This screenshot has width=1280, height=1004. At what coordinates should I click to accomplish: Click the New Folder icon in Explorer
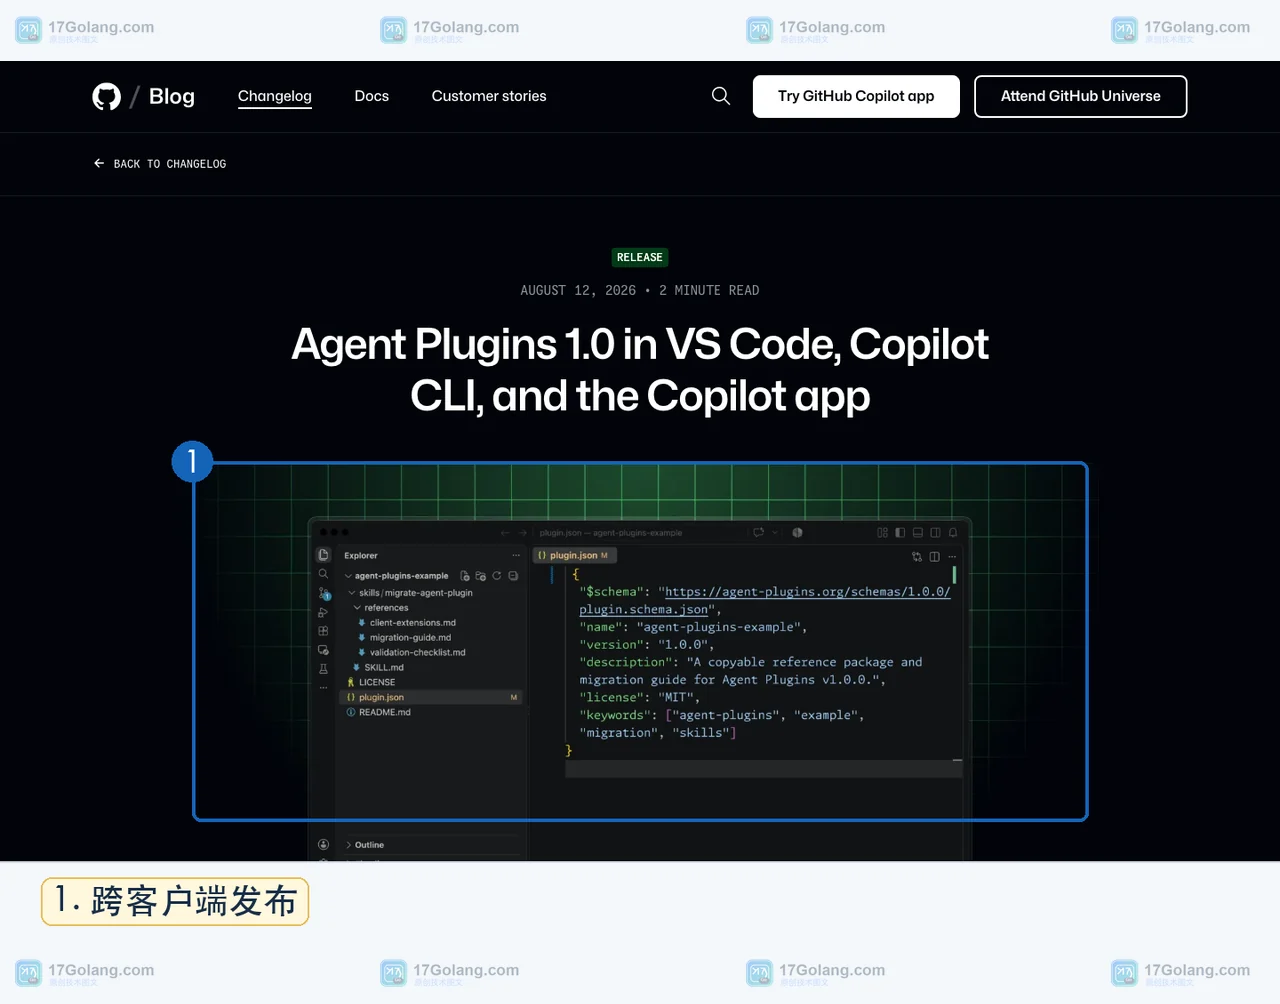tap(481, 576)
